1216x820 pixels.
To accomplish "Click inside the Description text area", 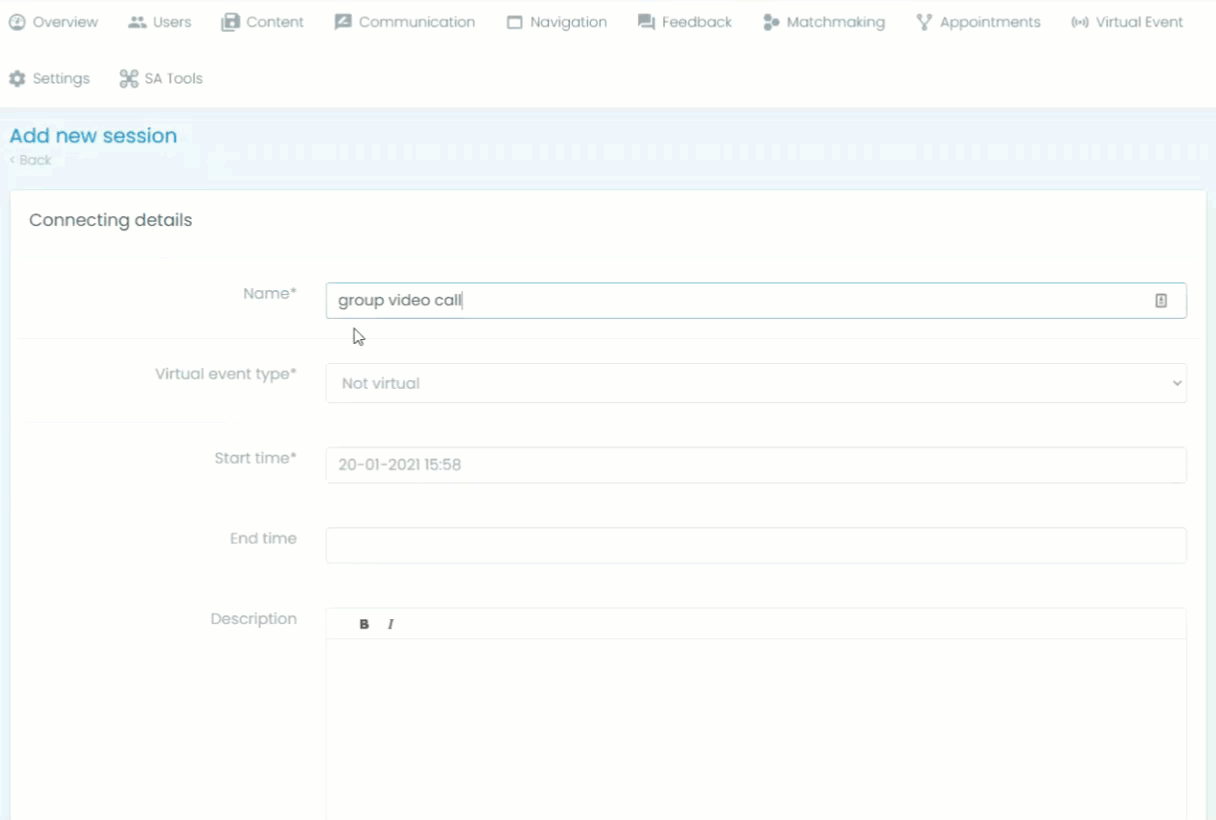I will coord(755,730).
